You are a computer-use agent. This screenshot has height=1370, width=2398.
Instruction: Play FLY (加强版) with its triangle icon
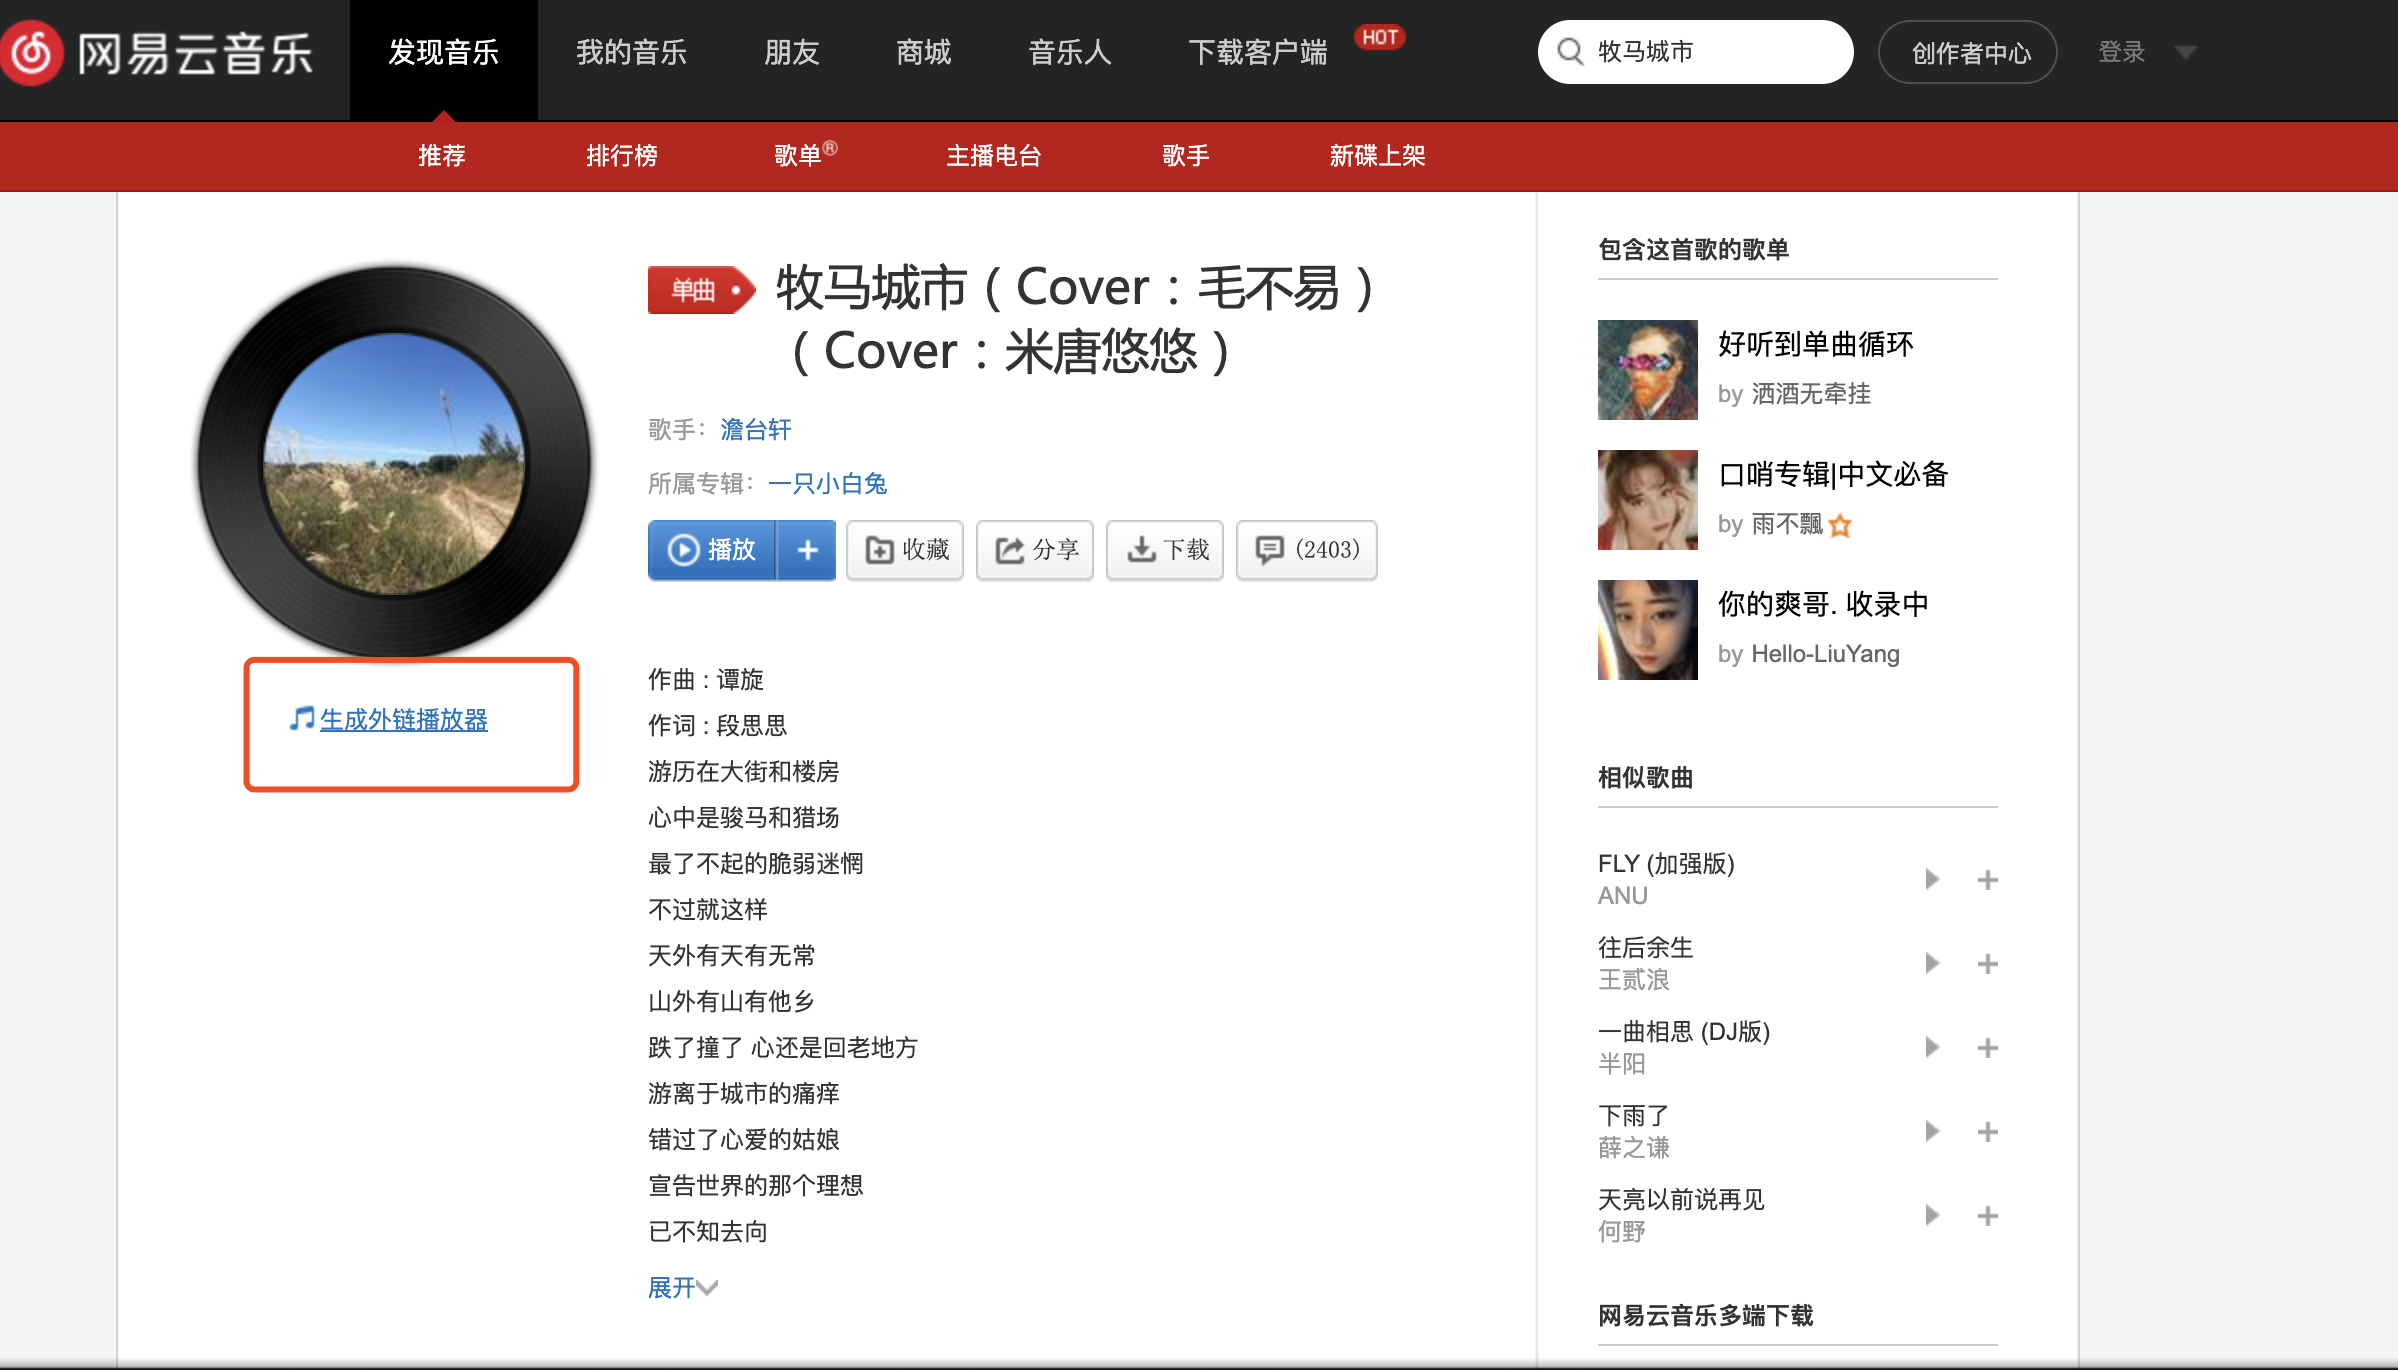click(x=1932, y=878)
